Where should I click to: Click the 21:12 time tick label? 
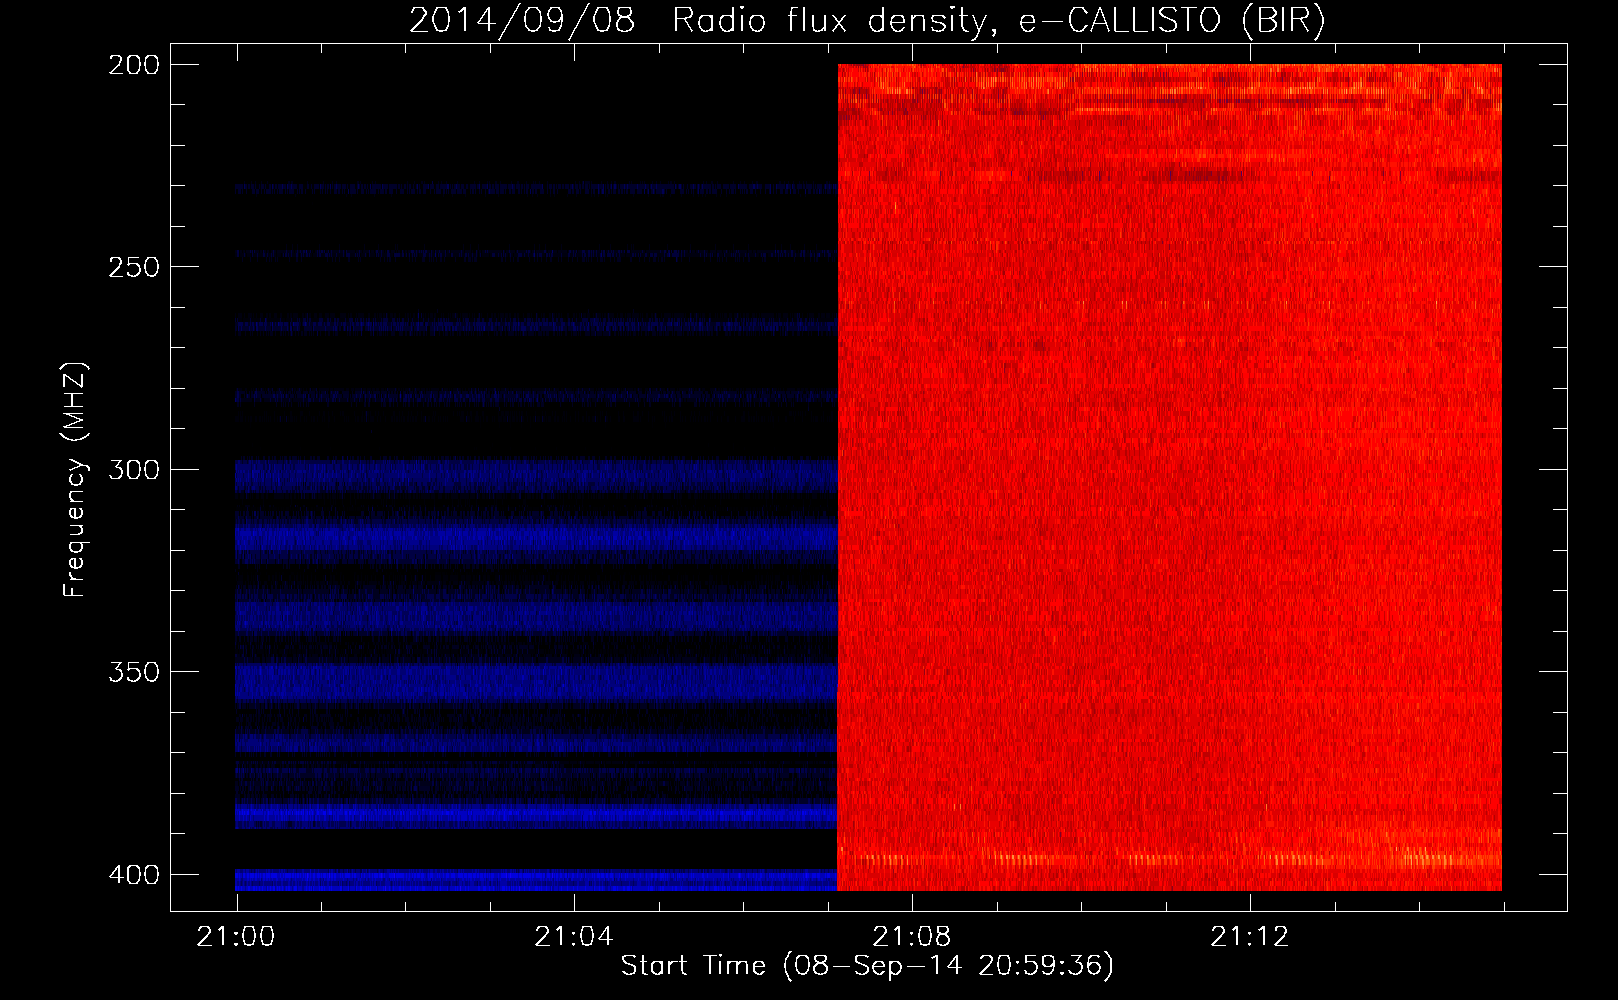click(1250, 937)
